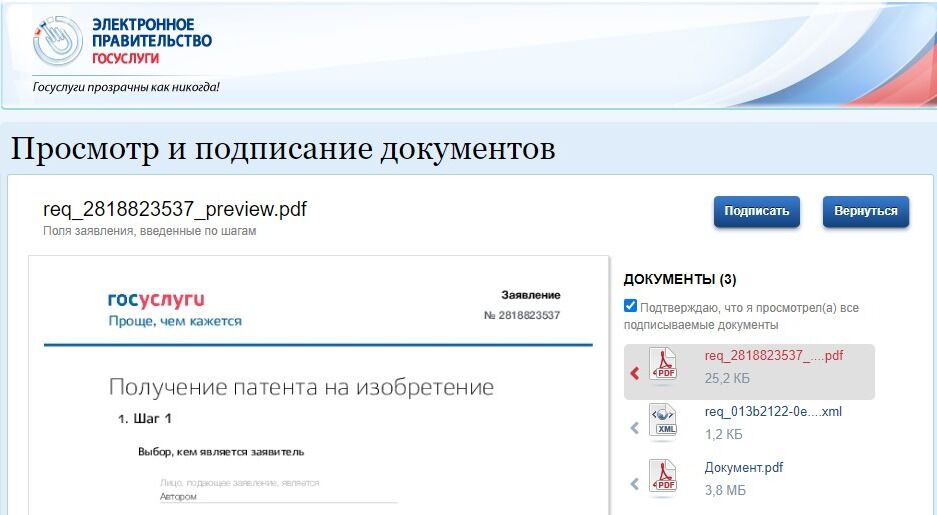This screenshot has height=515, width=937.
Task: Click chevron beside Документ.pdf entry
Action: click(635, 483)
